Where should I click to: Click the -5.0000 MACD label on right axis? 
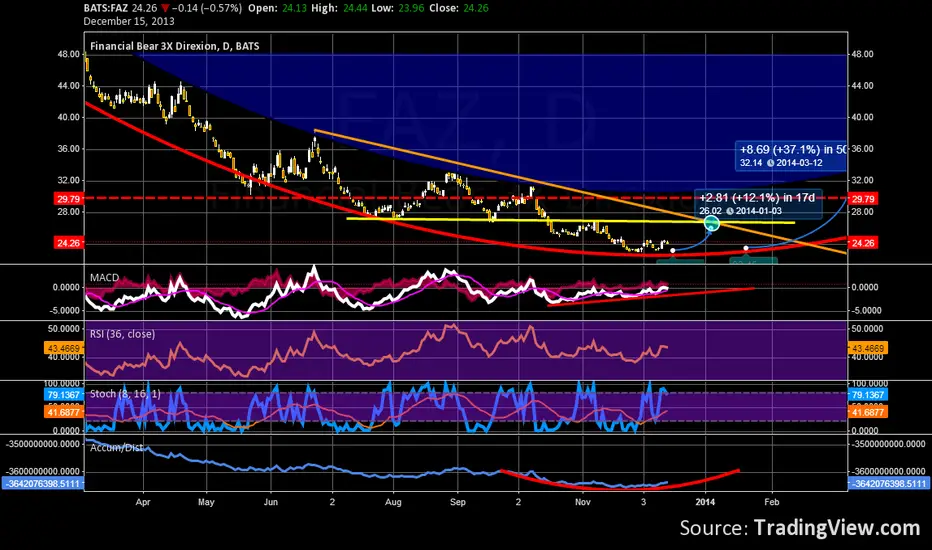coord(867,310)
